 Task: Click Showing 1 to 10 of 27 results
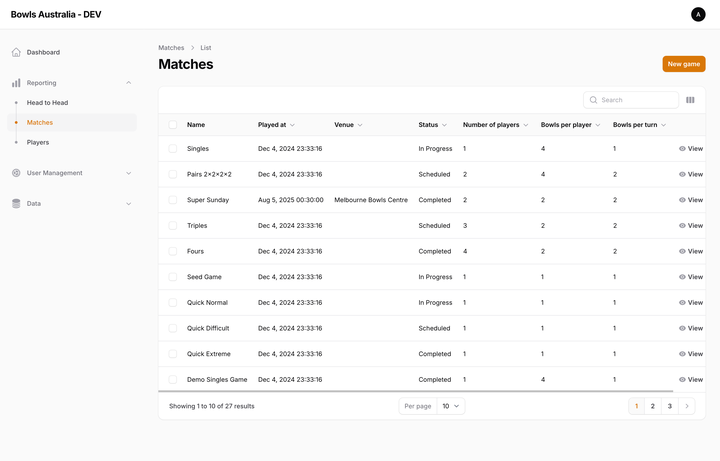point(212,406)
